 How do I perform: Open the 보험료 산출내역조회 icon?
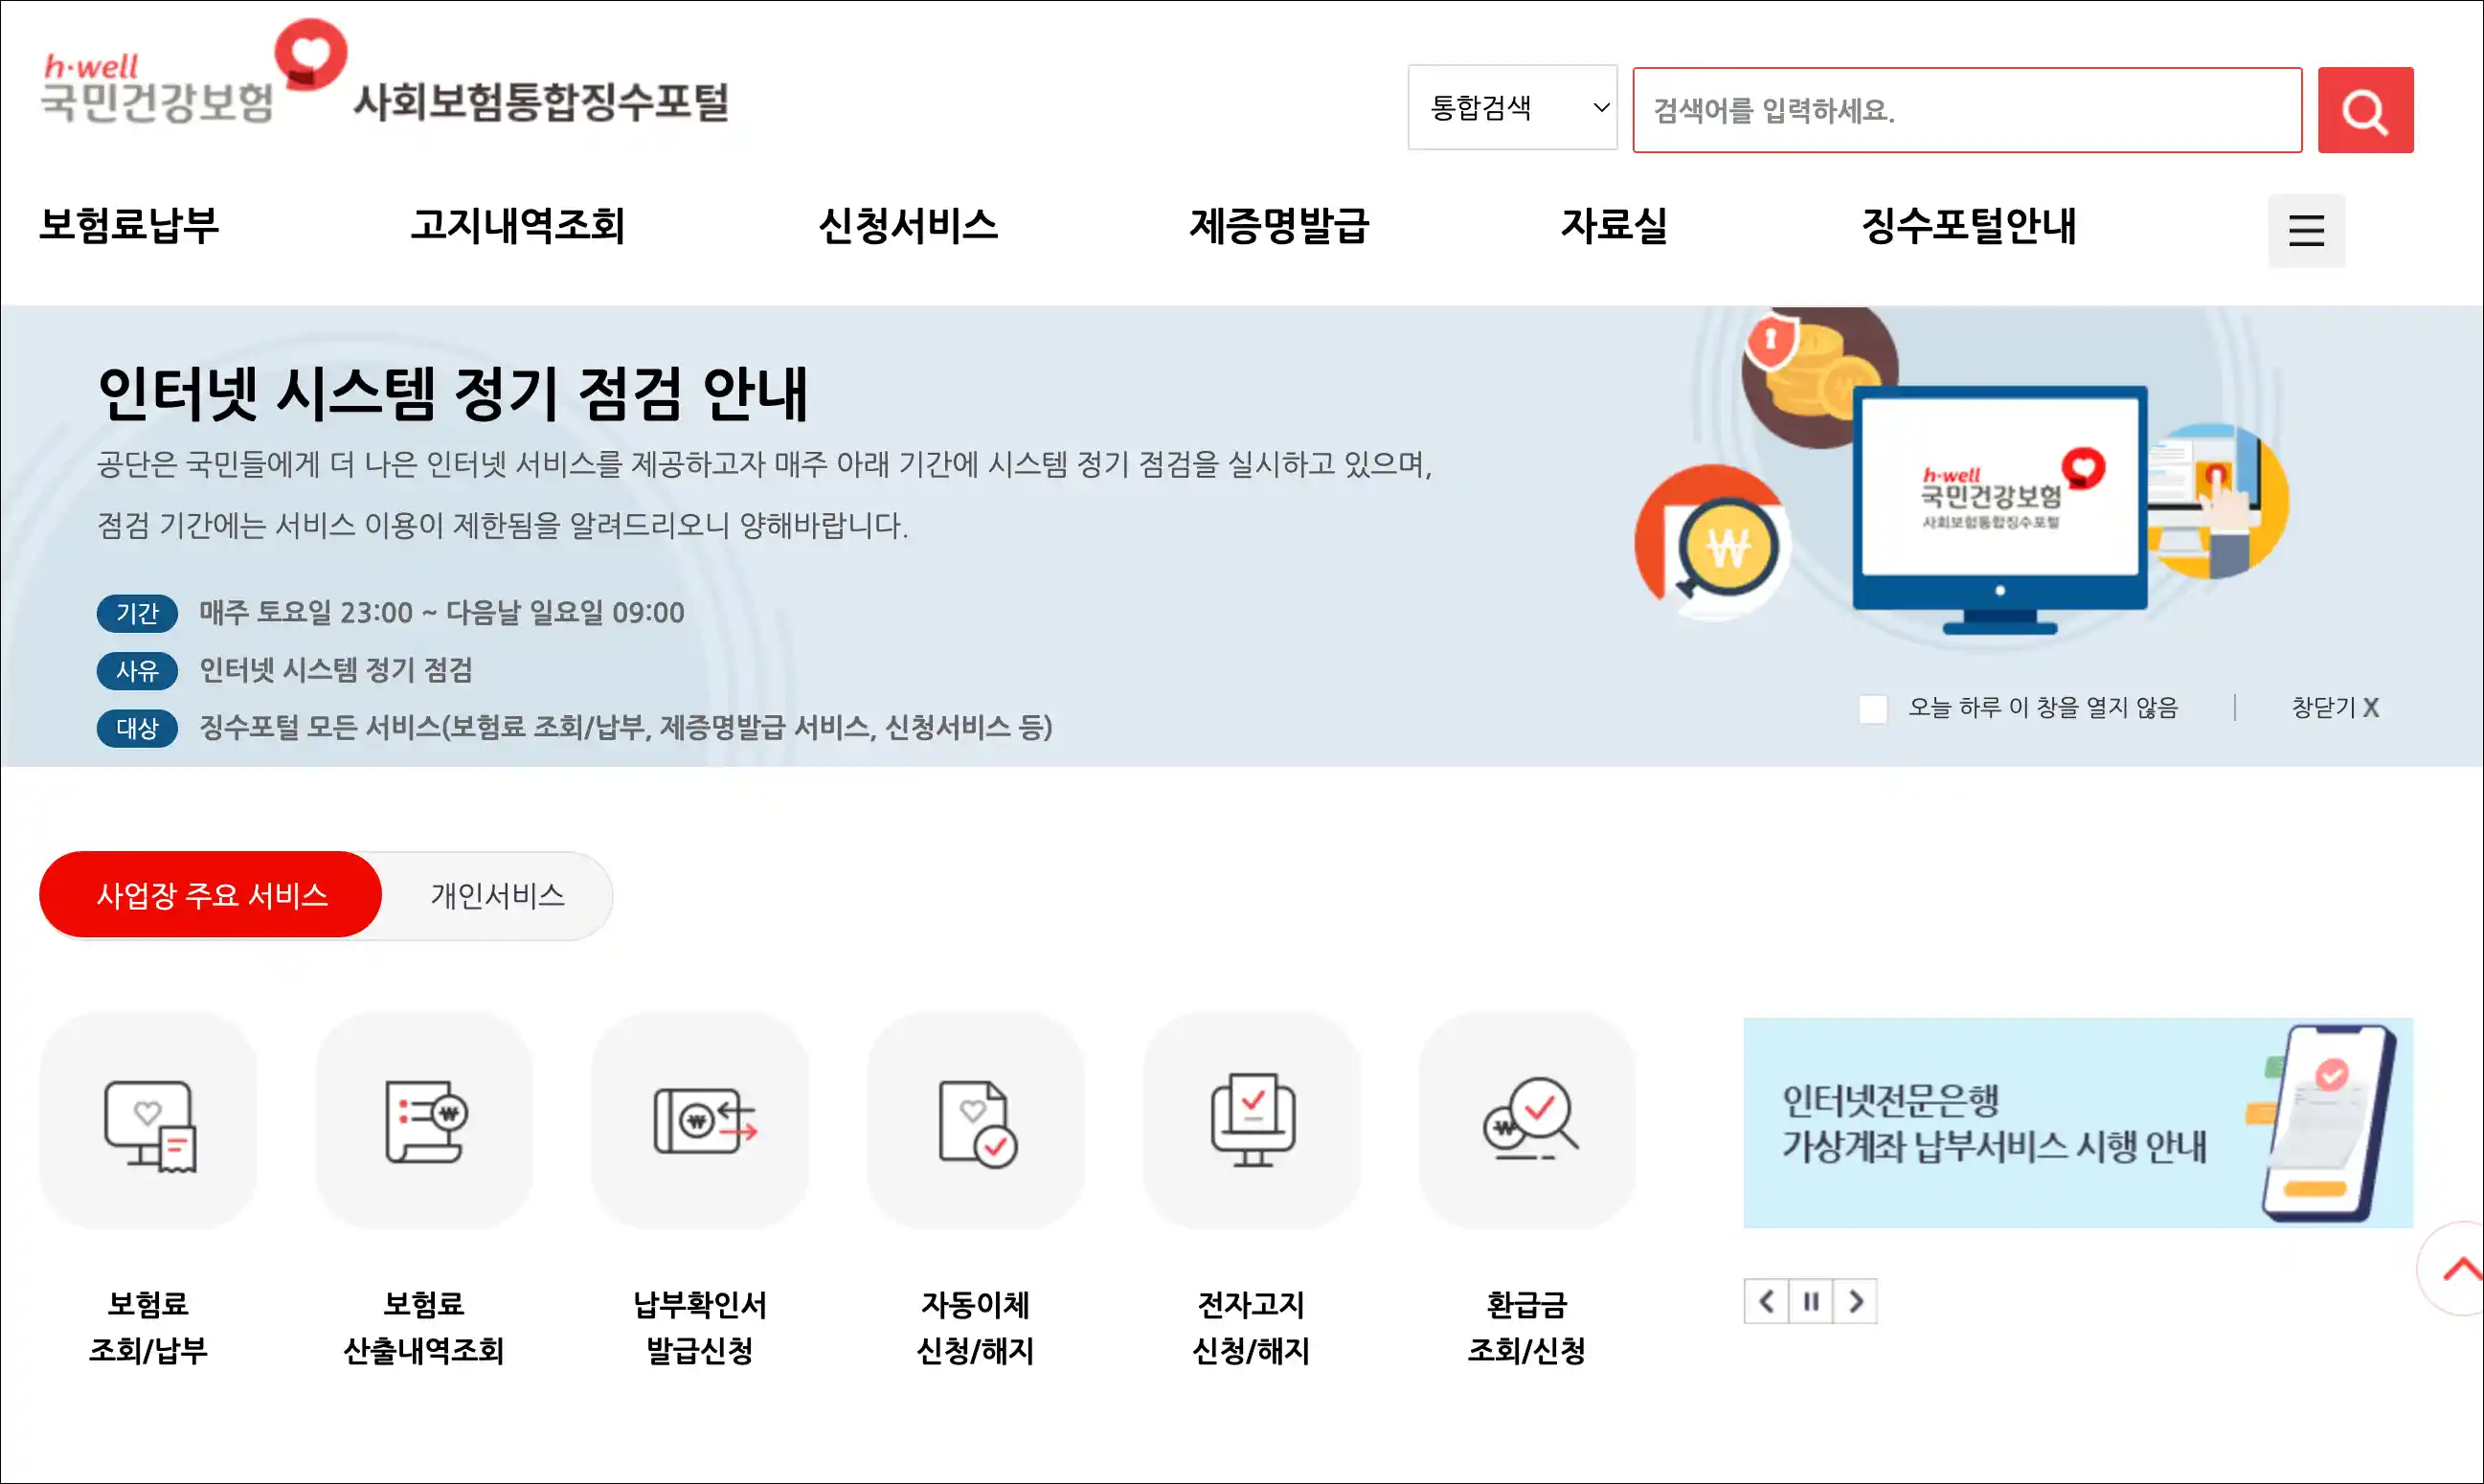click(424, 1122)
